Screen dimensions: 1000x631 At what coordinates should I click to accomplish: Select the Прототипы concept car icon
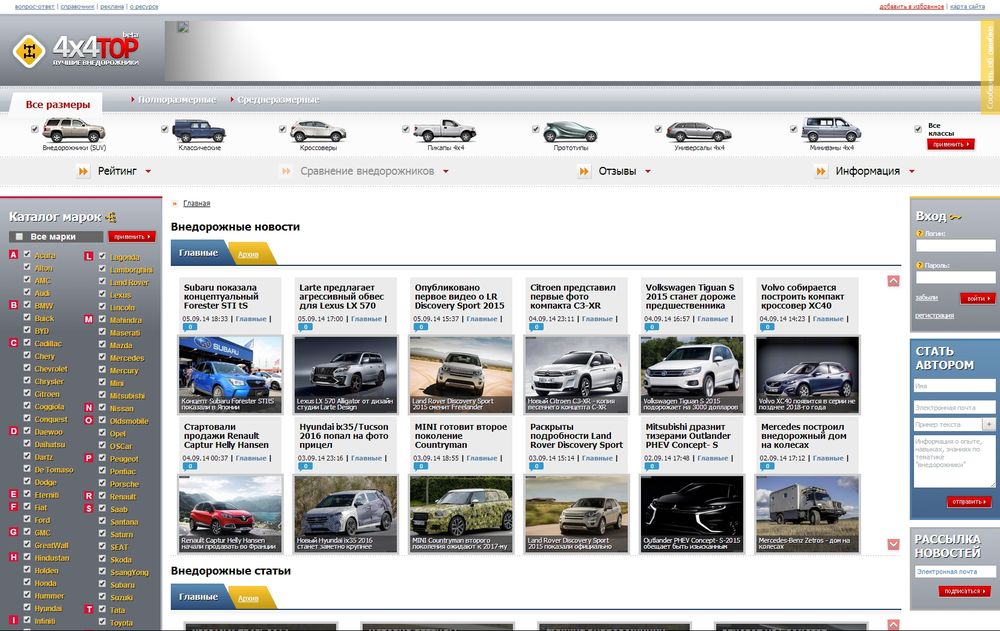pyautogui.click(x=570, y=131)
